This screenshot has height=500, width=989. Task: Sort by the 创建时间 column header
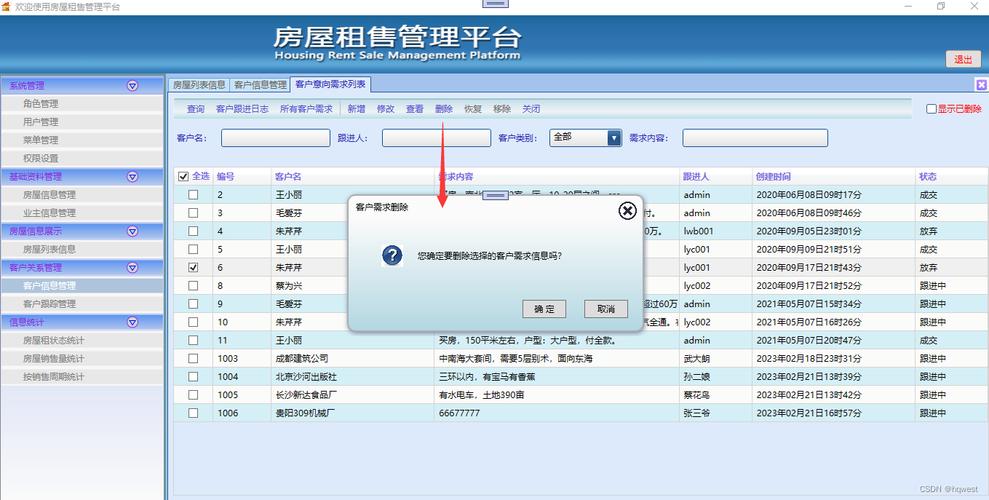[x=773, y=177]
